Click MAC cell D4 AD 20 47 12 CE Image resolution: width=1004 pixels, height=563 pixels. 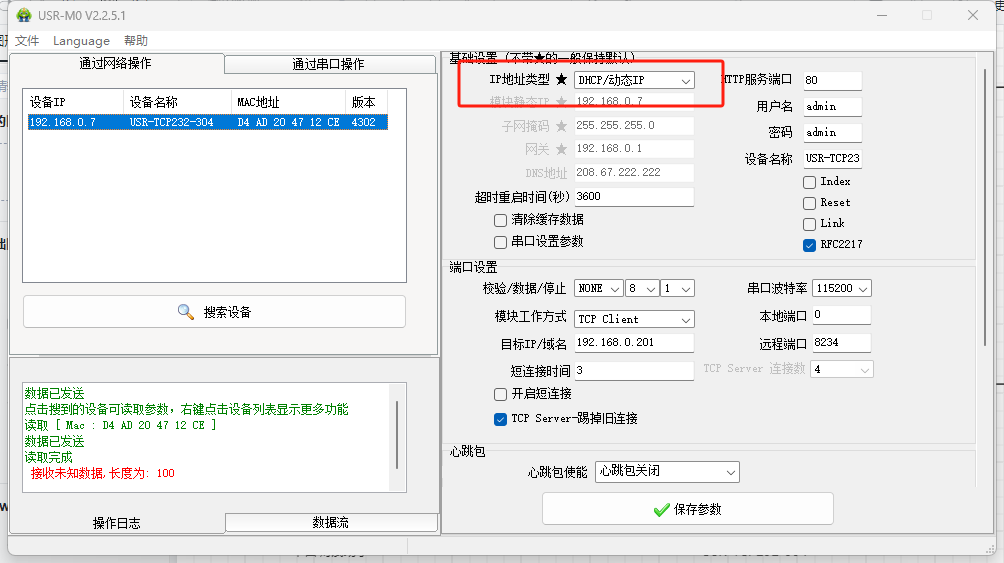coord(288,122)
